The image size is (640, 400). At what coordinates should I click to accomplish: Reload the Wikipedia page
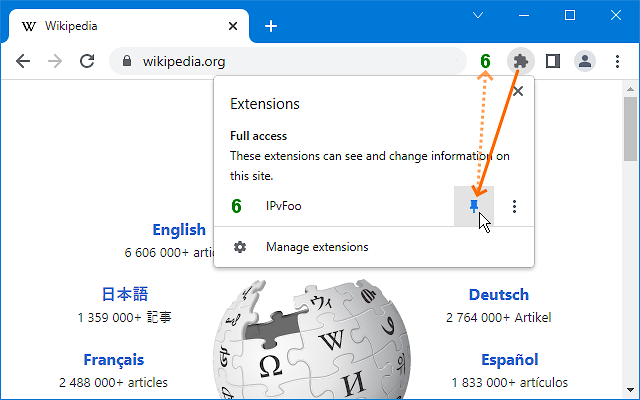point(87,61)
